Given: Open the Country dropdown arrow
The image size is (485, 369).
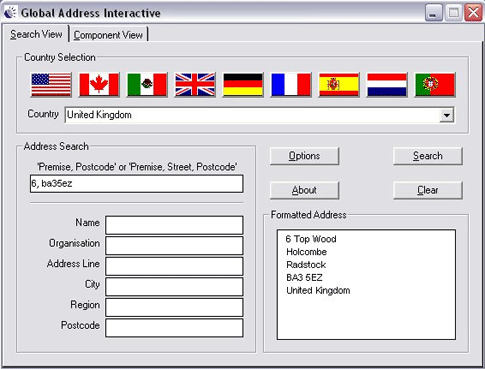Looking at the screenshot, I should click(446, 115).
